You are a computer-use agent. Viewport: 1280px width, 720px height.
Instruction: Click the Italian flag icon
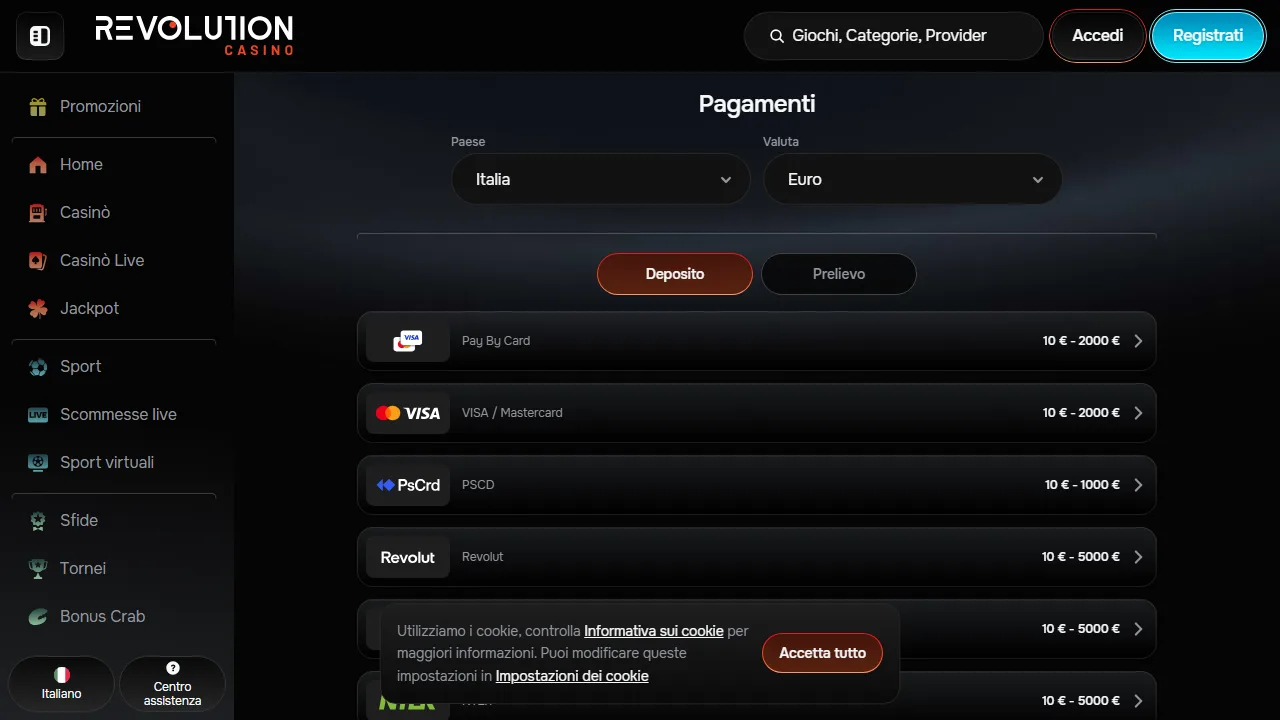(x=62, y=675)
